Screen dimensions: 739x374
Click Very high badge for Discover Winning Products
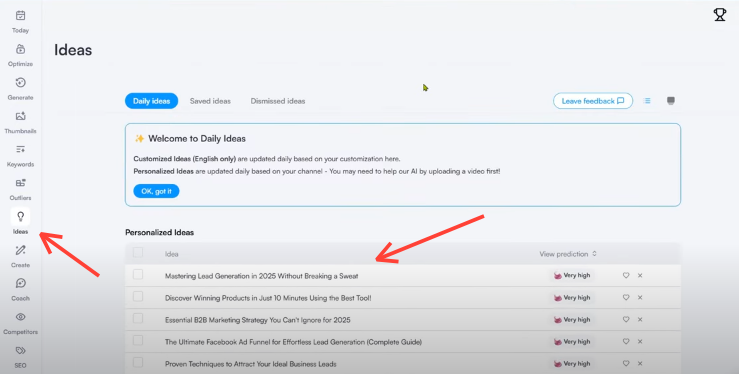click(572, 298)
